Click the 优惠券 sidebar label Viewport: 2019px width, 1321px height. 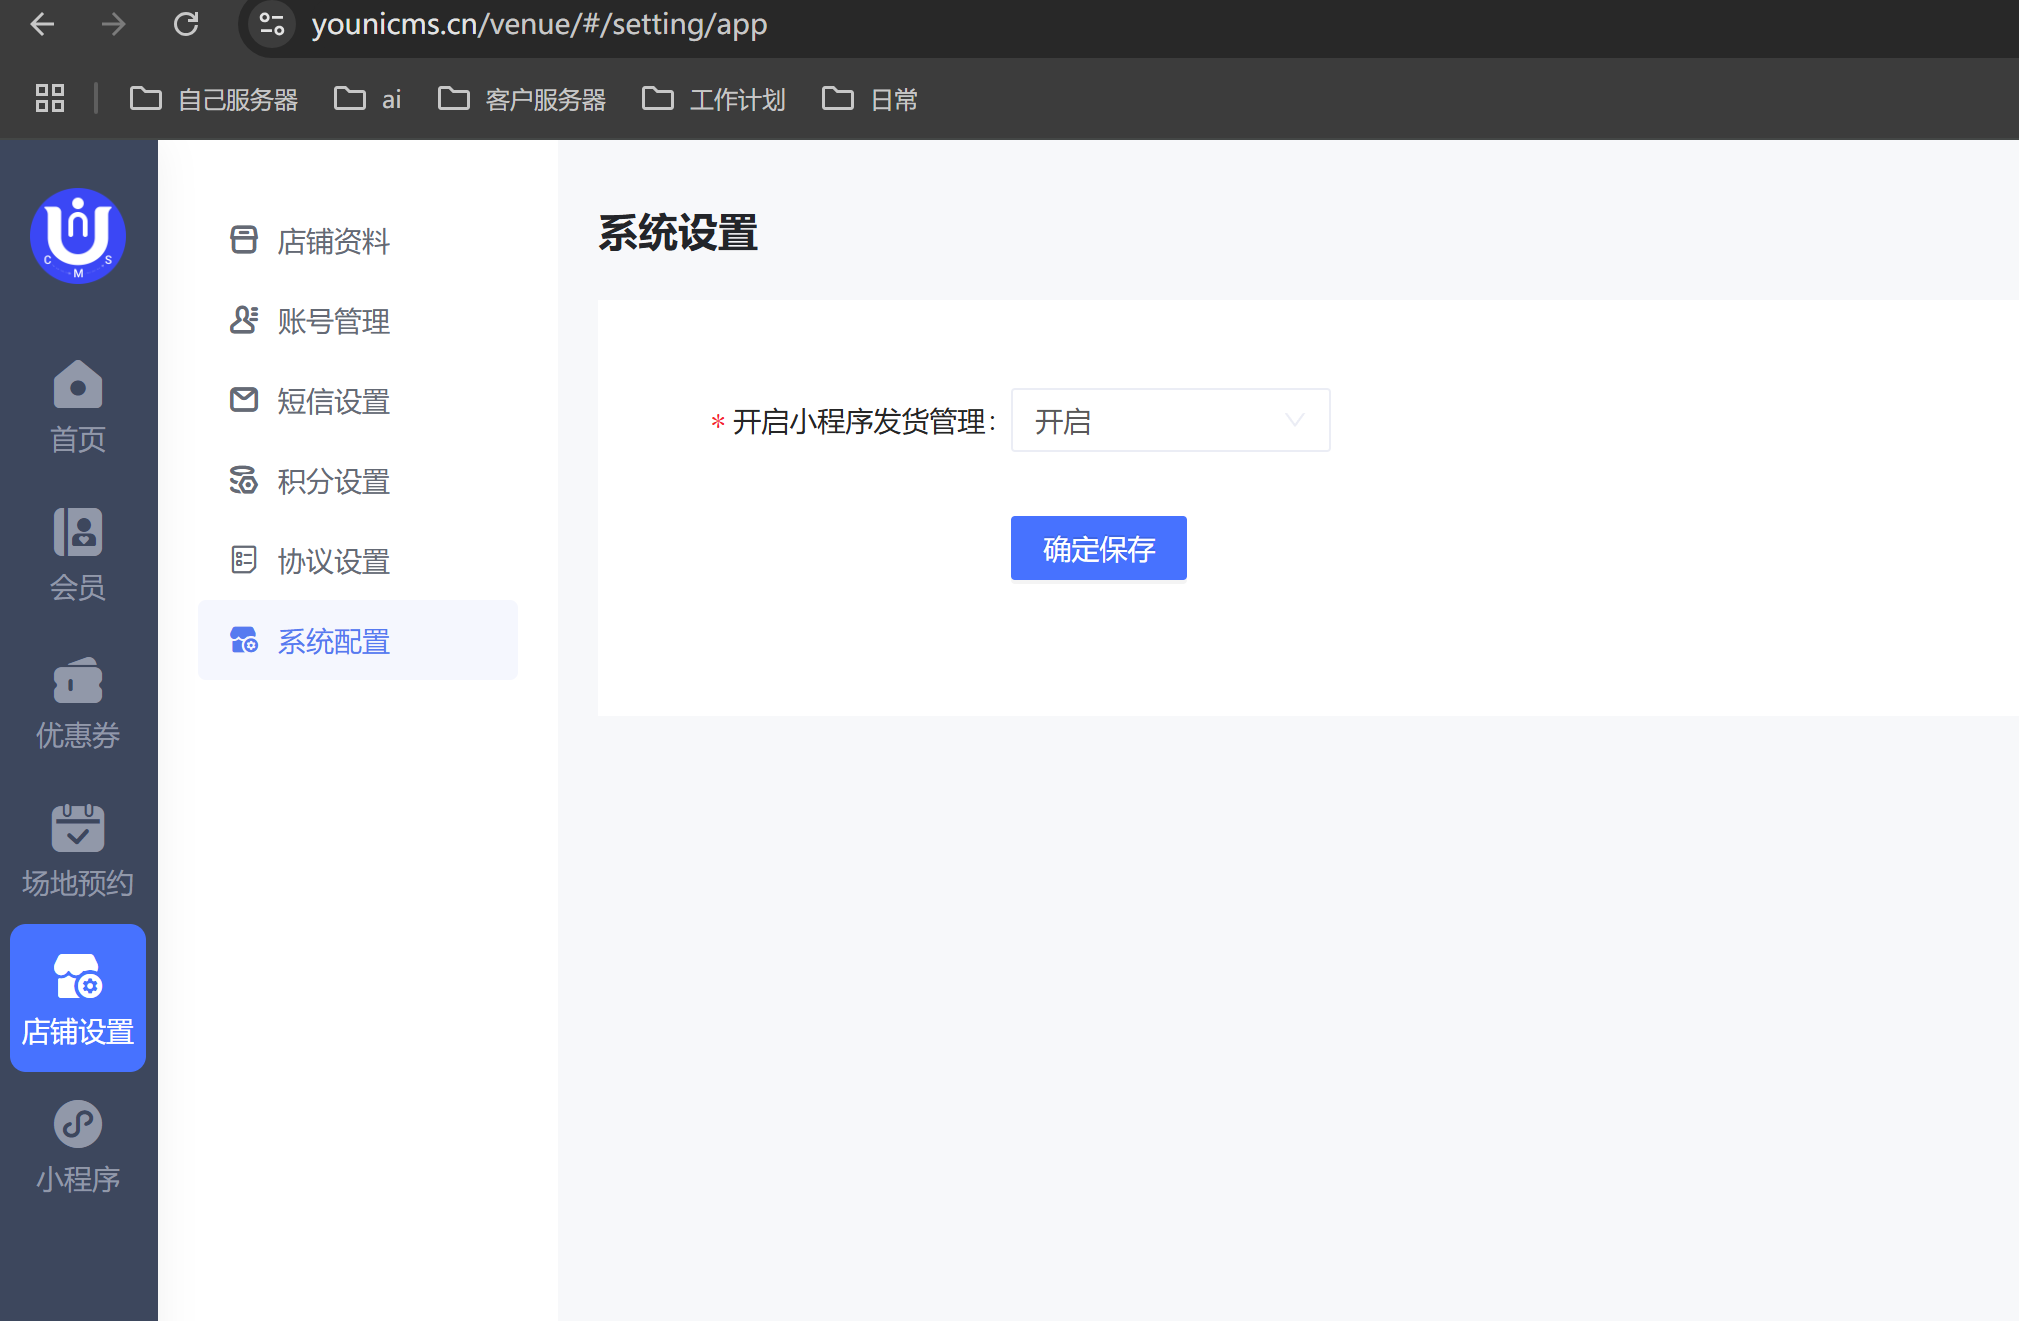pyautogui.click(x=78, y=735)
